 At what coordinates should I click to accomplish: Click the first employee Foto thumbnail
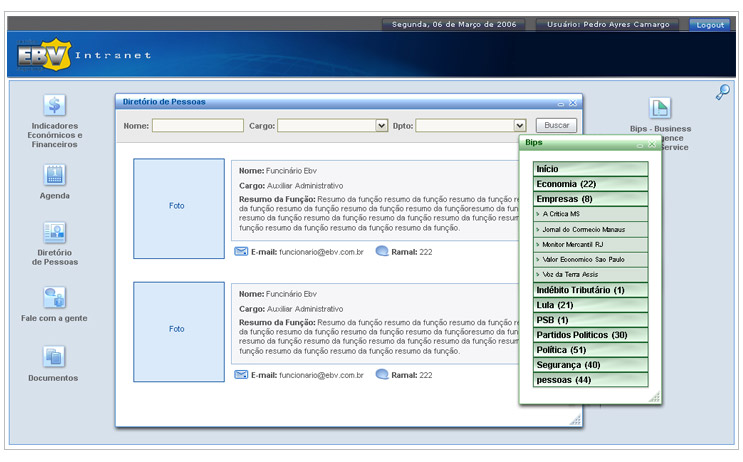178,206
